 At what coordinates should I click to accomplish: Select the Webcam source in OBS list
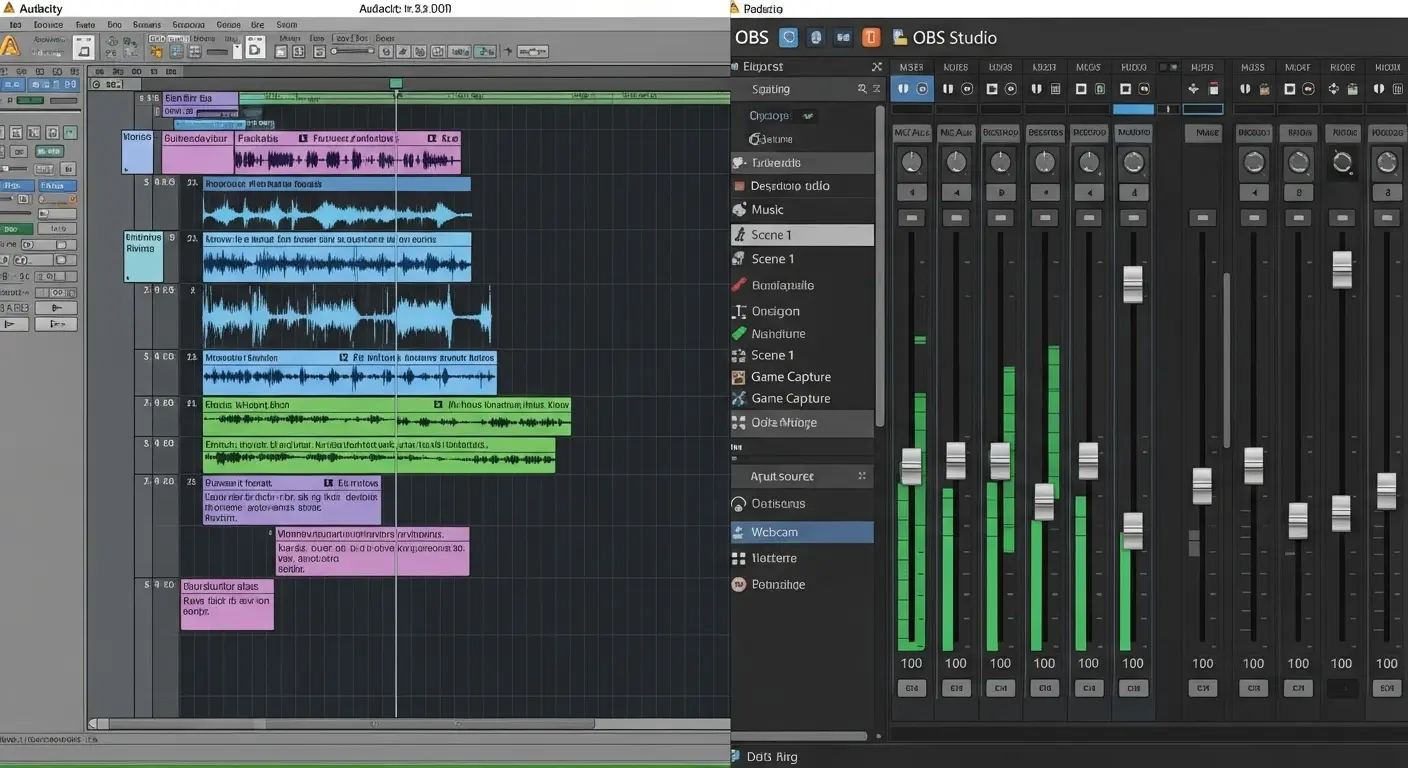pos(802,532)
